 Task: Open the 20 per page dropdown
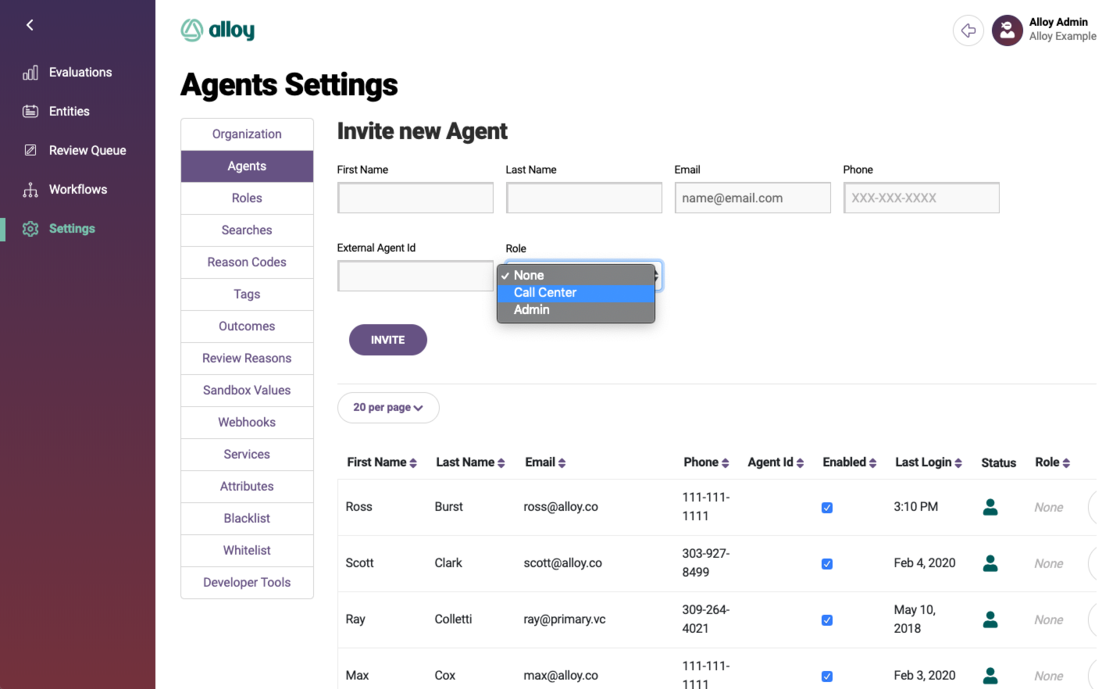coord(388,407)
